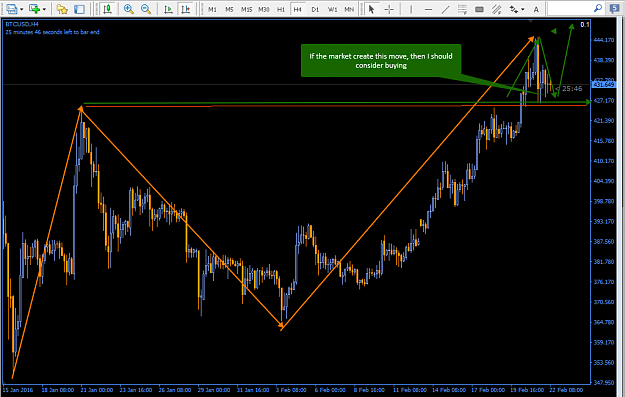Click the 25:46 timer label on chart
The width and height of the screenshot is (625, 397).
tap(572, 88)
